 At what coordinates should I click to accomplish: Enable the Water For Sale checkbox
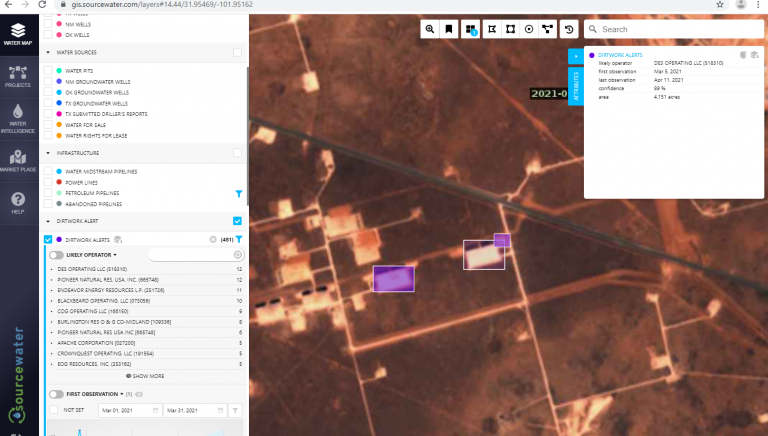pos(48,125)
